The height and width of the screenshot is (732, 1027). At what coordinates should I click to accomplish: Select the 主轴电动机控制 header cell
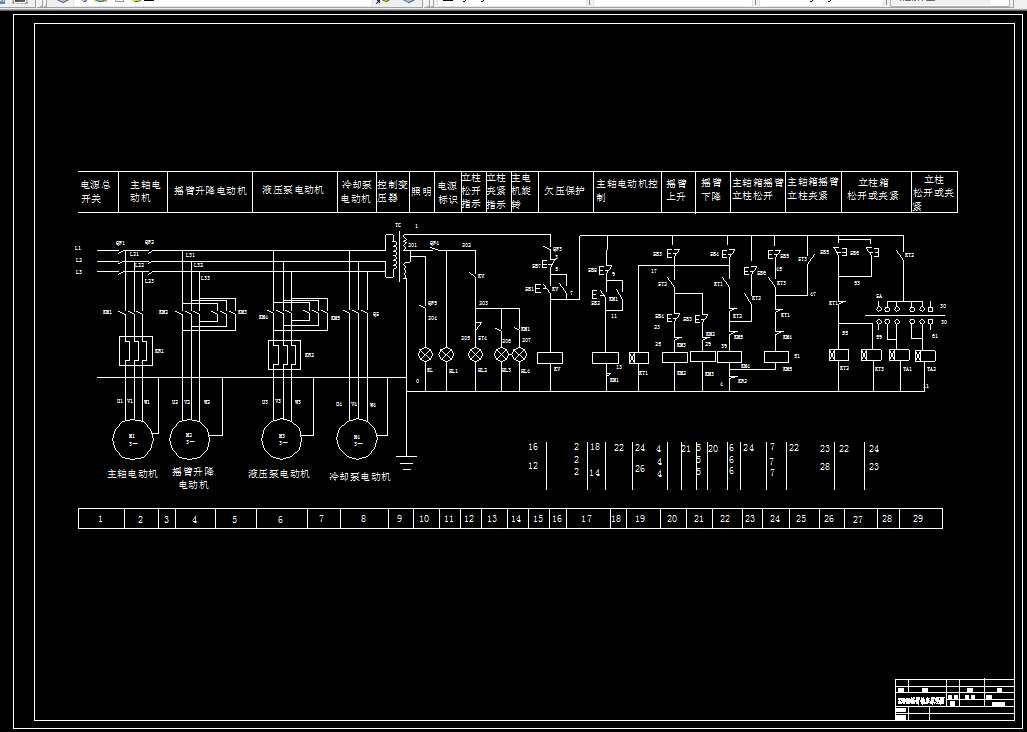click(x=627, y=192)
